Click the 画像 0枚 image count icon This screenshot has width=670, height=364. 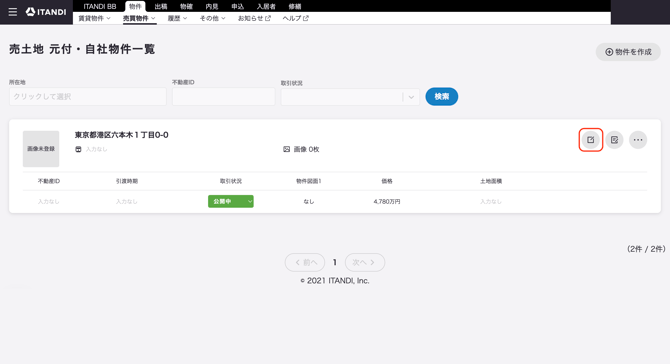click(x=286, y=149)
